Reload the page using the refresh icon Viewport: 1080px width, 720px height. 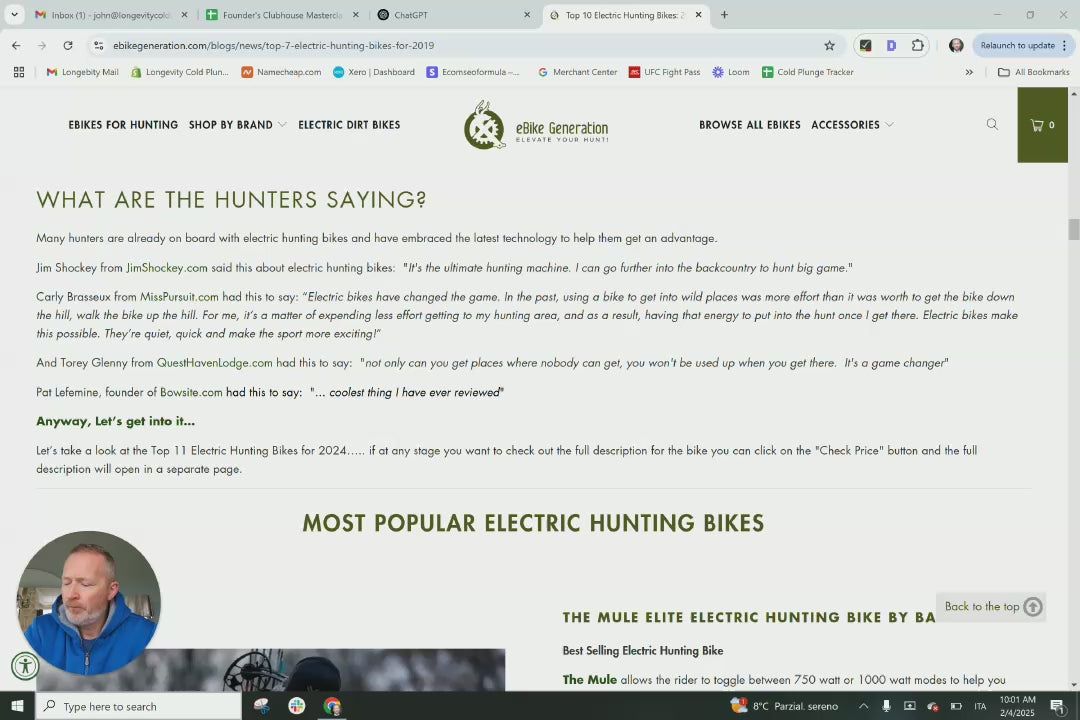[x=67, y=45]
